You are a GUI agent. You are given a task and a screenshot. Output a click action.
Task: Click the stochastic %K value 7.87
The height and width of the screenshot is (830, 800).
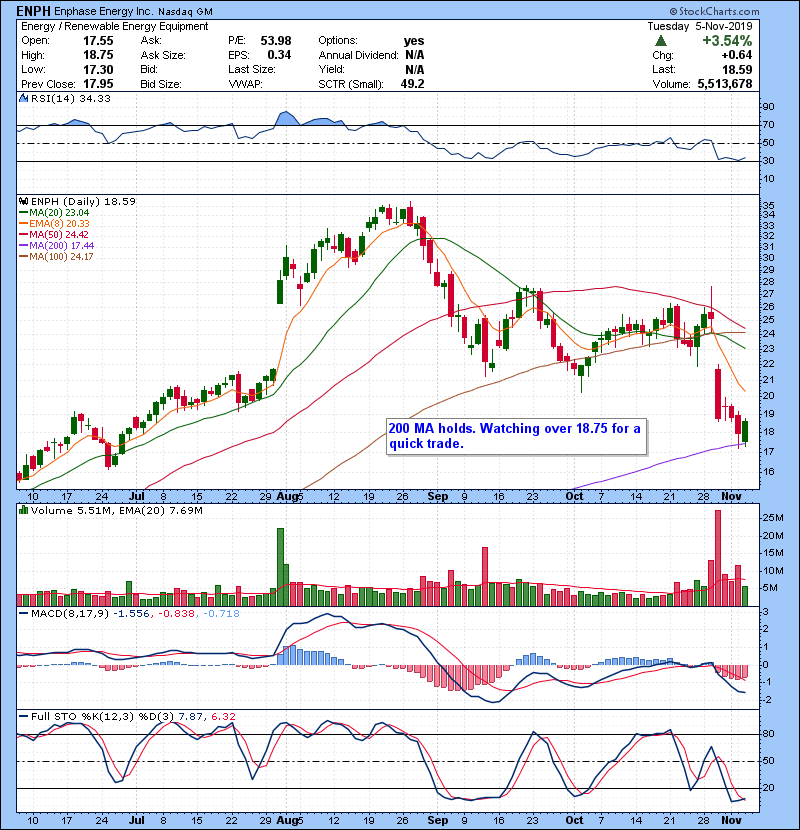191,717
